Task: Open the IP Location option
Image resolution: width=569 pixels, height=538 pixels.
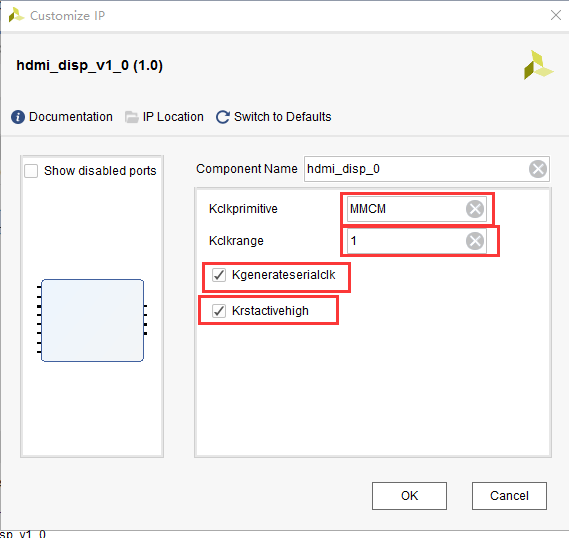Action: [x=173, y=117]
